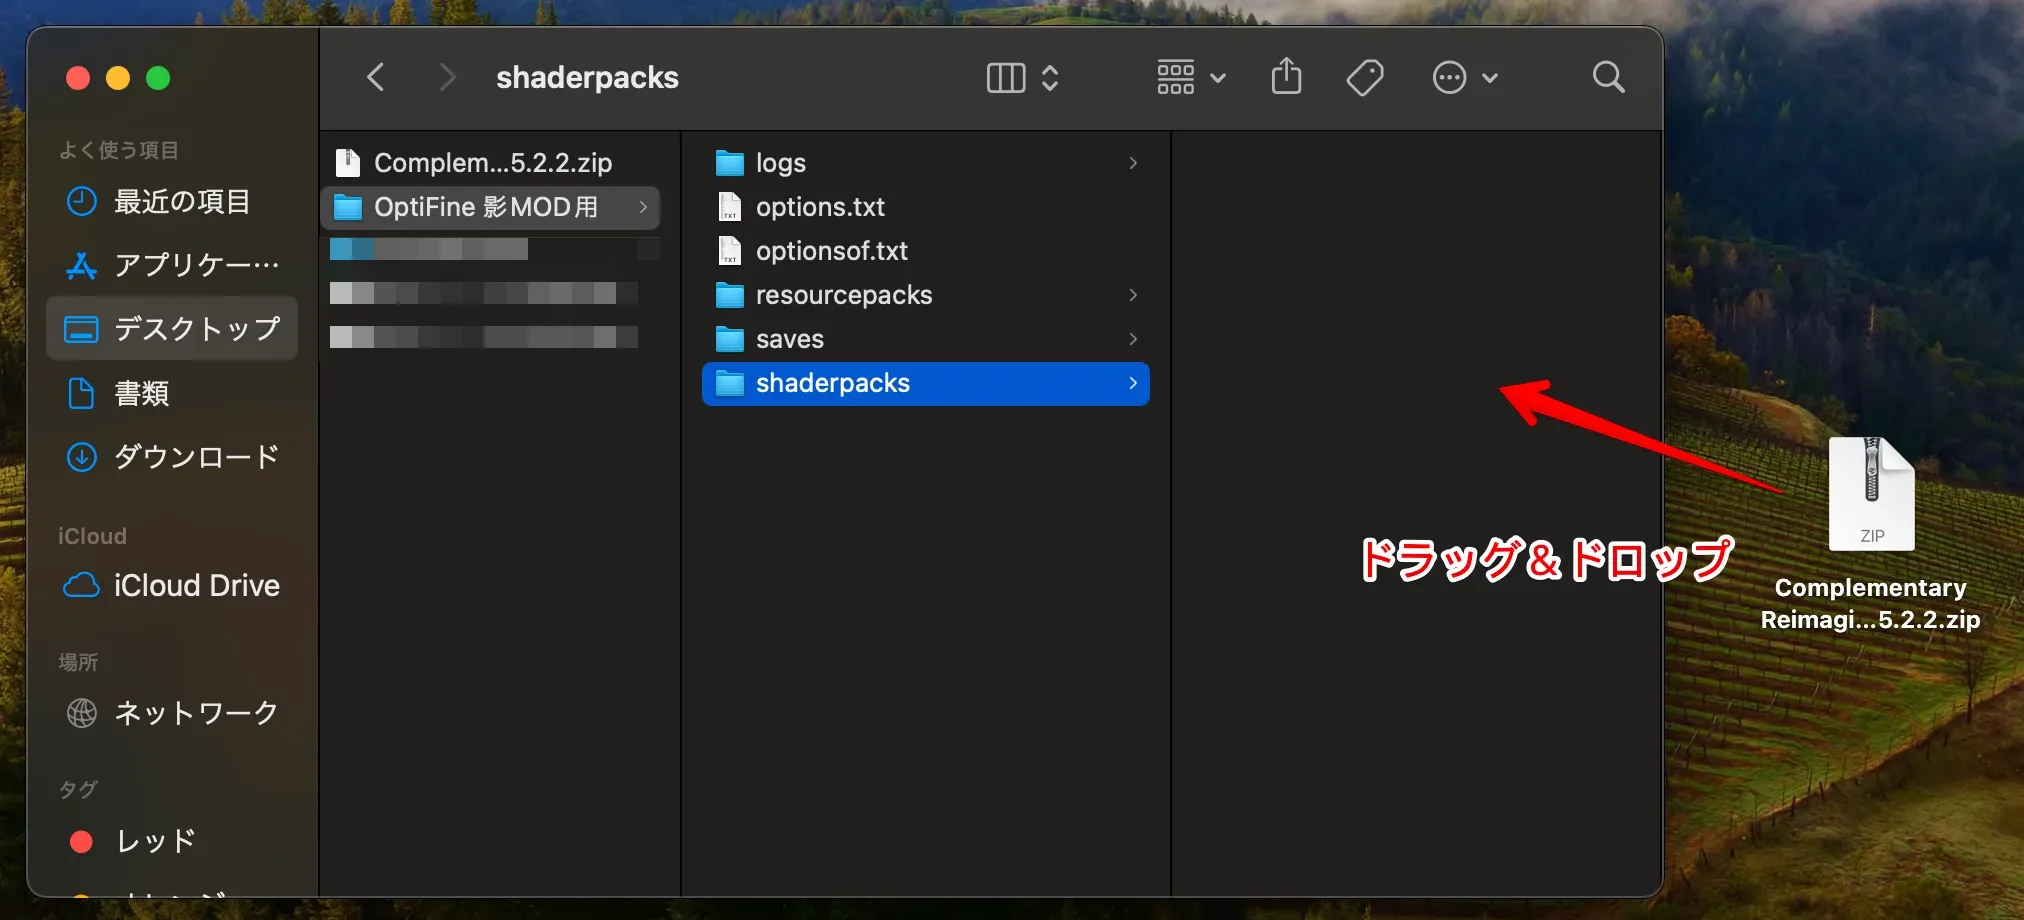Select the optionsof.txt file
This screenshot has width=2024, height=920.
point(926,251)
